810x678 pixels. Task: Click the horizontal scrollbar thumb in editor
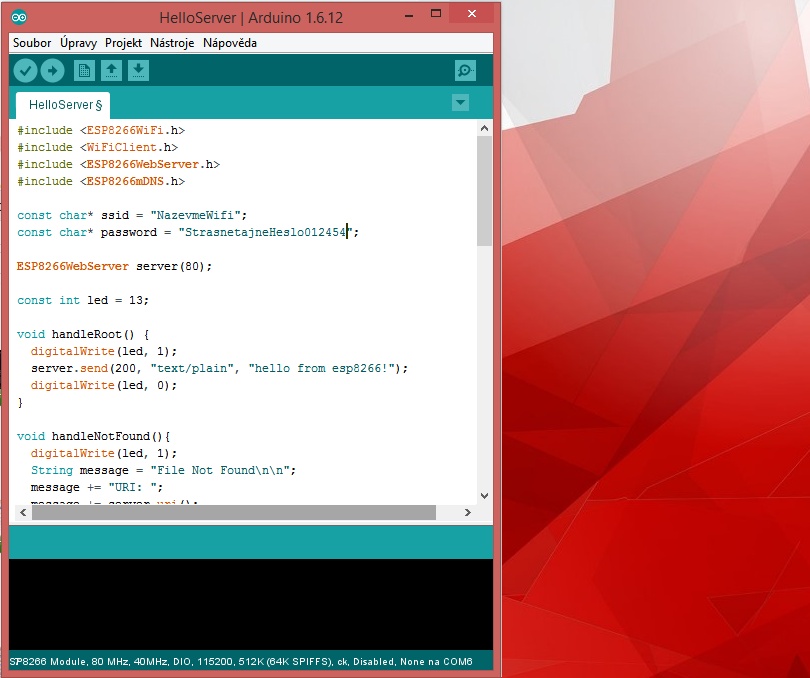point(233,512)
